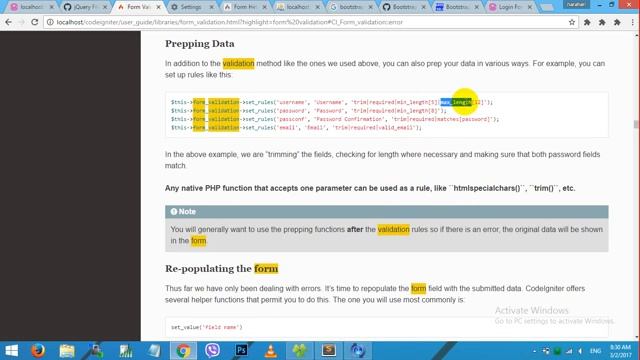Click the URL address bar
Viewport: 640px width, 360px height.
point(310,22)
